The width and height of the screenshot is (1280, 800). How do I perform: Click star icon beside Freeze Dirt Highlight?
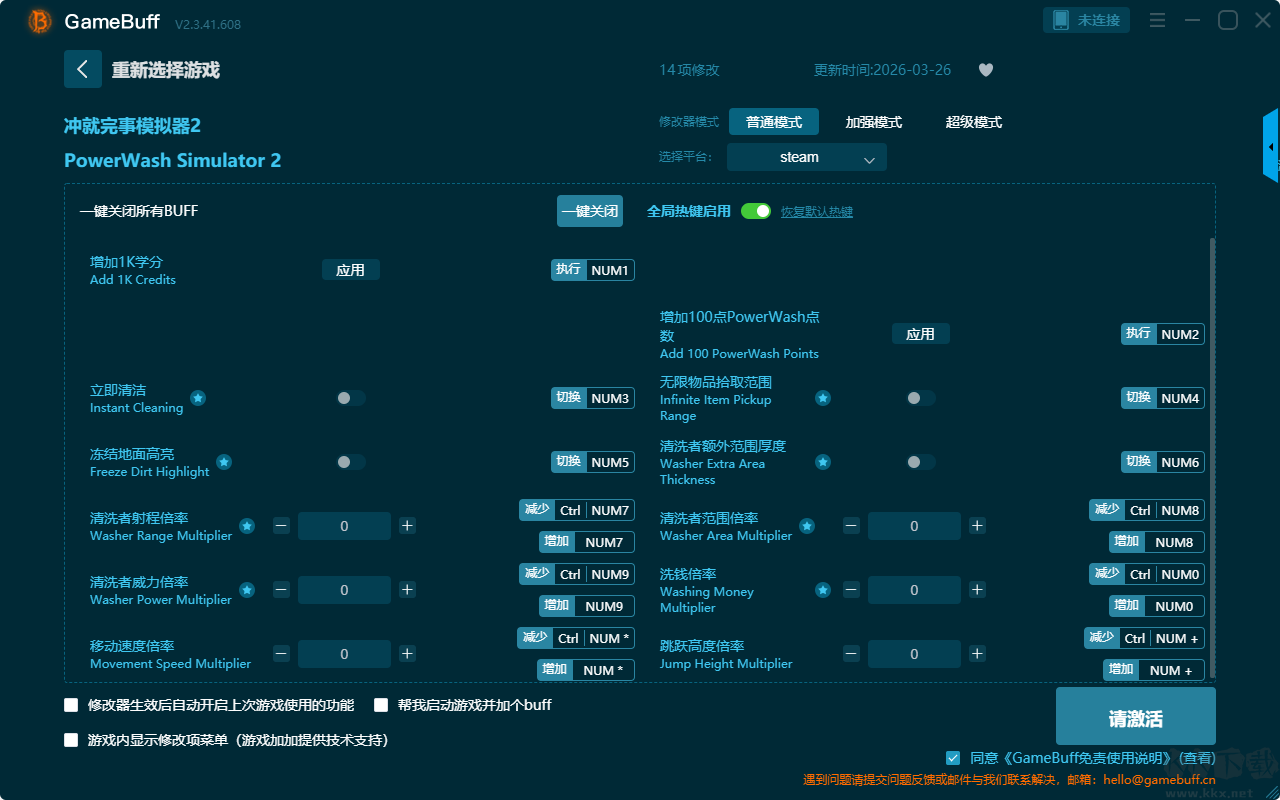tap(224, 462)
